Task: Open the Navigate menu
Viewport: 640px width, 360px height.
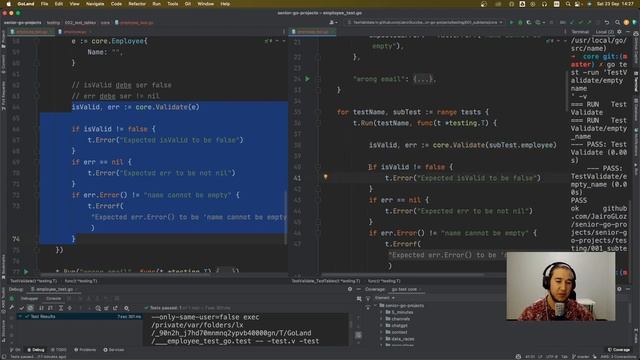Action: pos(95,4)
